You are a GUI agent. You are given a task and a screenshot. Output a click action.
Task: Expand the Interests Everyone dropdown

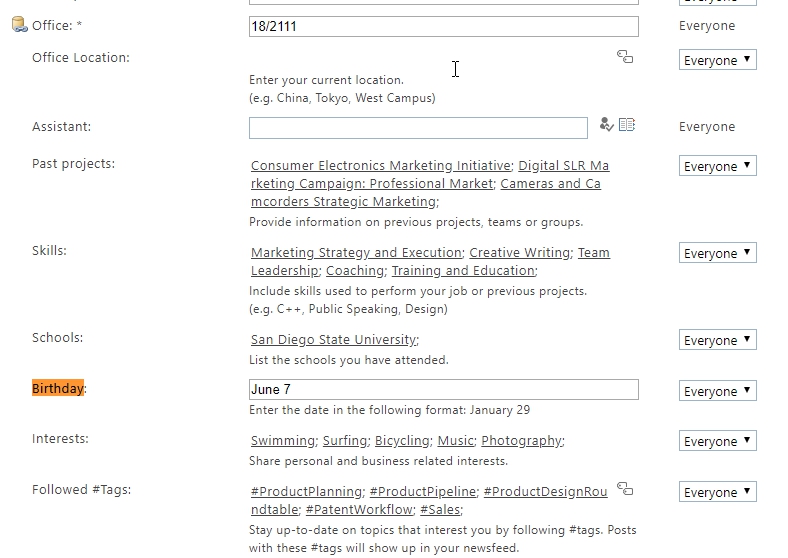(717, 441)
